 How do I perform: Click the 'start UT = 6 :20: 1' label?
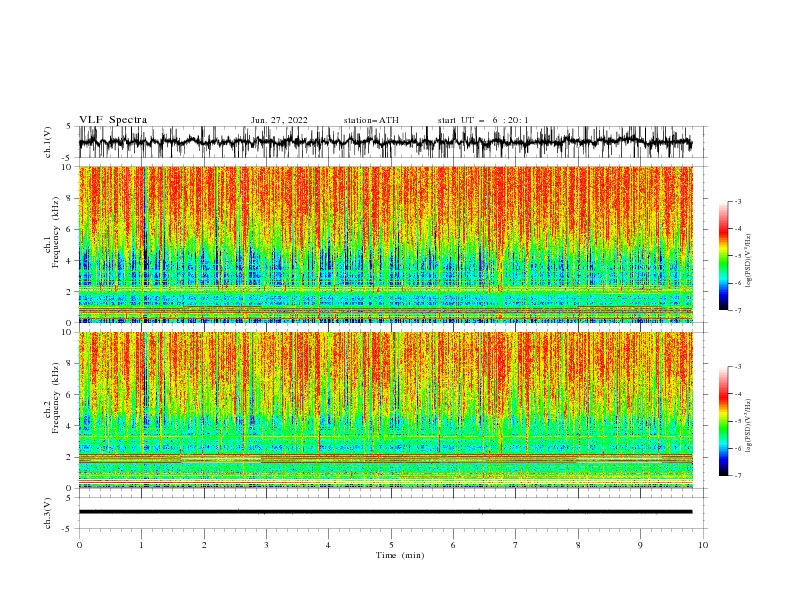483,120
